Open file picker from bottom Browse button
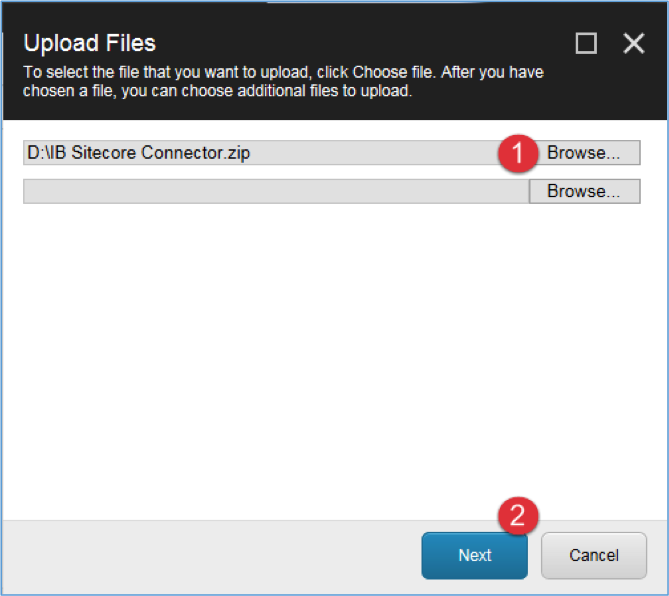The image size is (669, 596). [585, 191]
